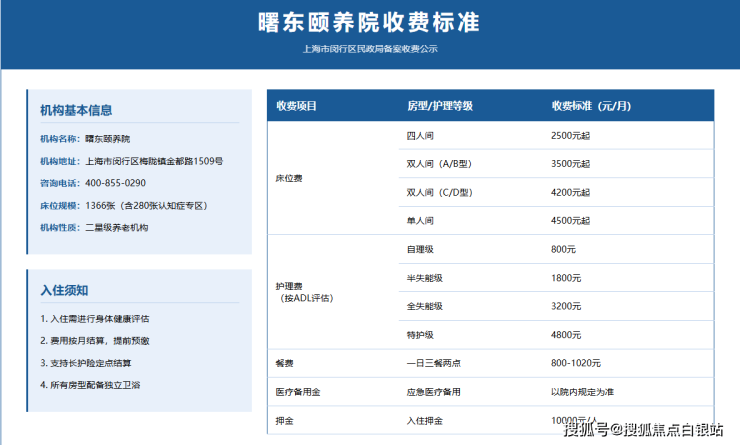This screenshot has height=445, width=740.
Task: Click the 收费项目 column header
Action: (x=296, y=106)
